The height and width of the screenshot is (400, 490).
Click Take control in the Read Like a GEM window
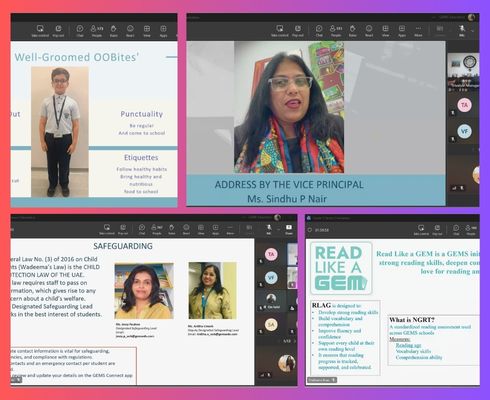(x=421, y=230)
